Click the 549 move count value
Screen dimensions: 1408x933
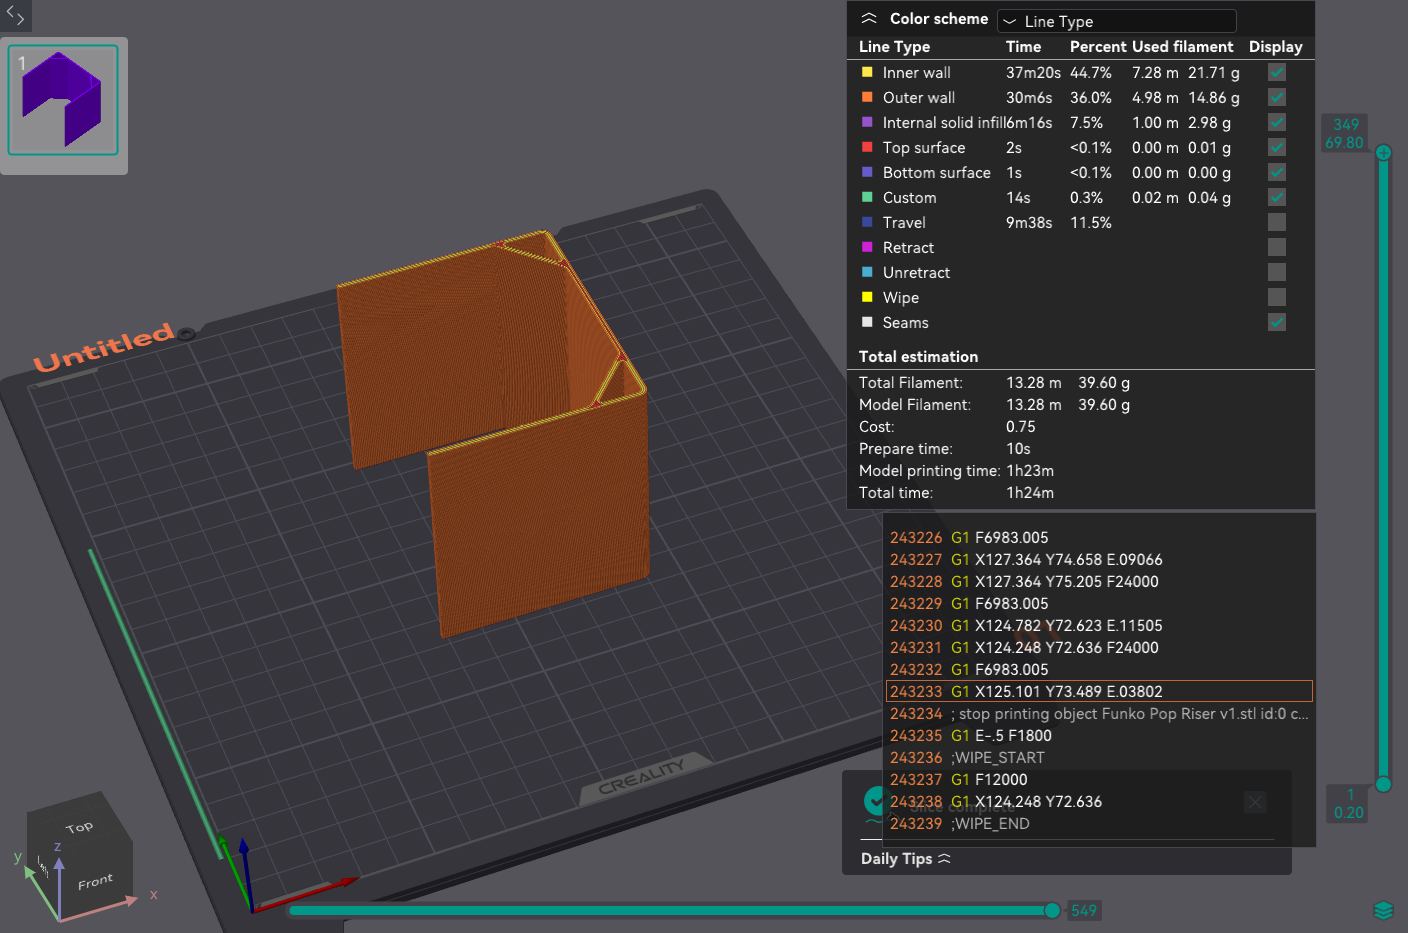[1084, 910]
